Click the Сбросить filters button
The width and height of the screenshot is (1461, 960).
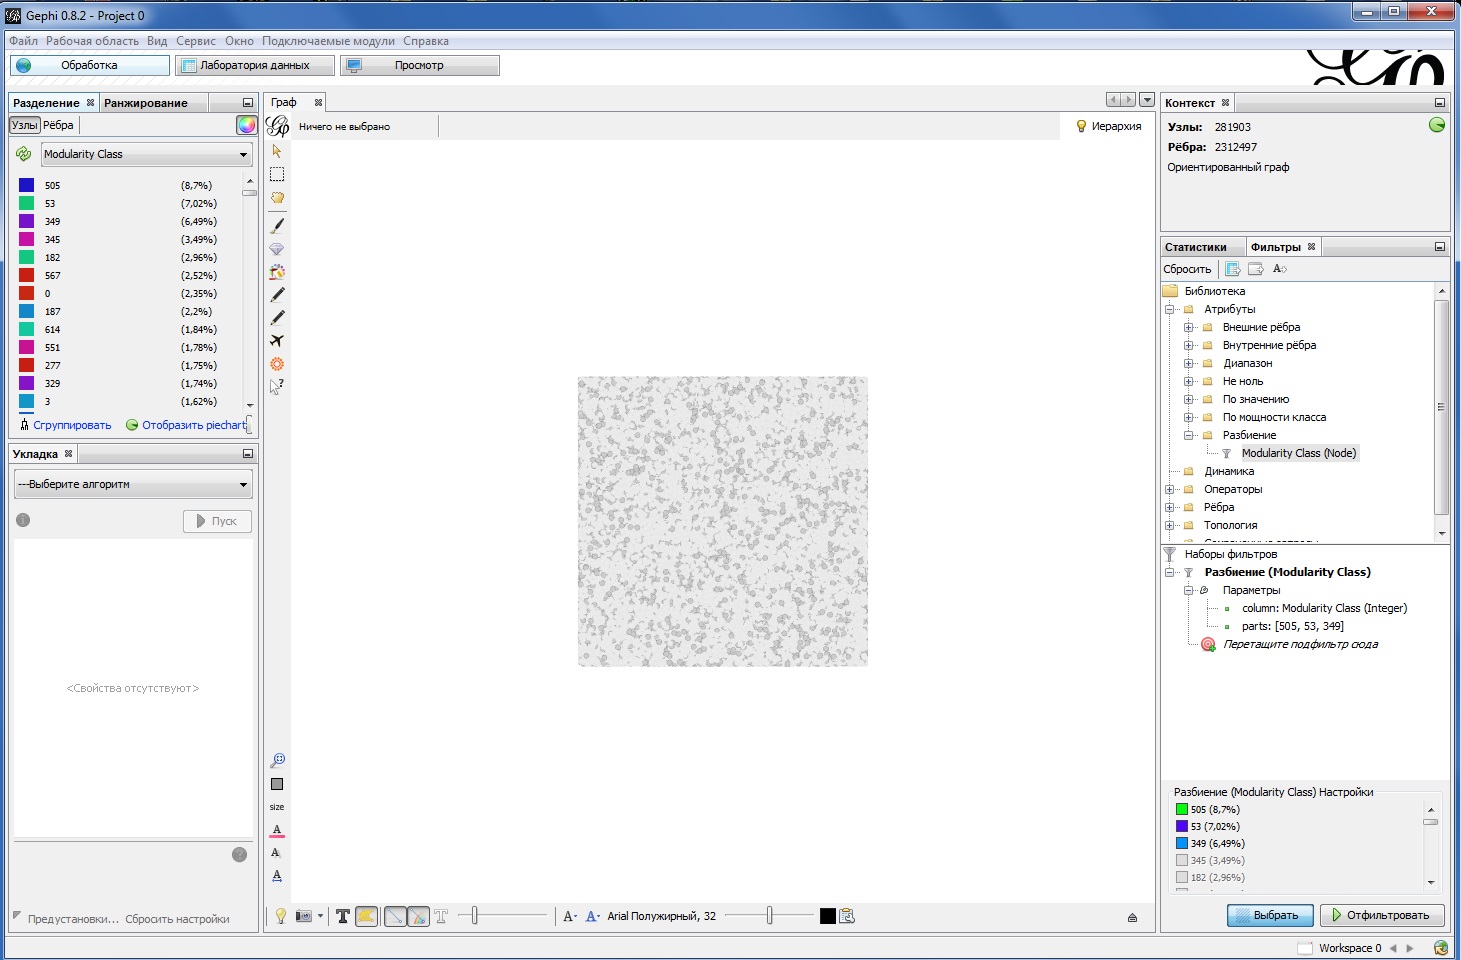(x=1187, y=269)
